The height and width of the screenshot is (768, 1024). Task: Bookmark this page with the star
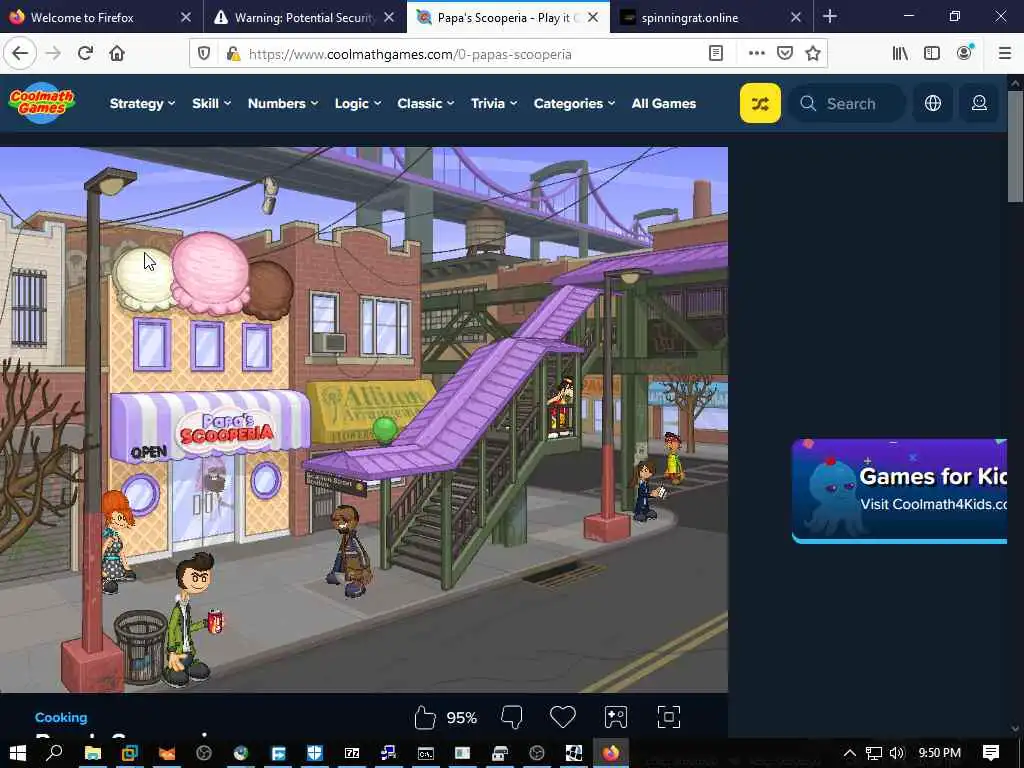coord(812,54)
